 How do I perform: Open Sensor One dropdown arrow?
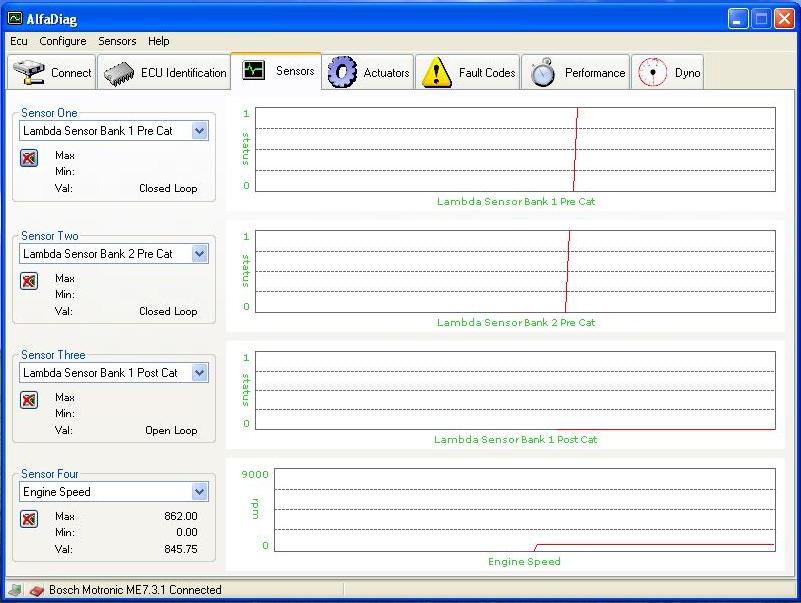(x=200, y=131)
